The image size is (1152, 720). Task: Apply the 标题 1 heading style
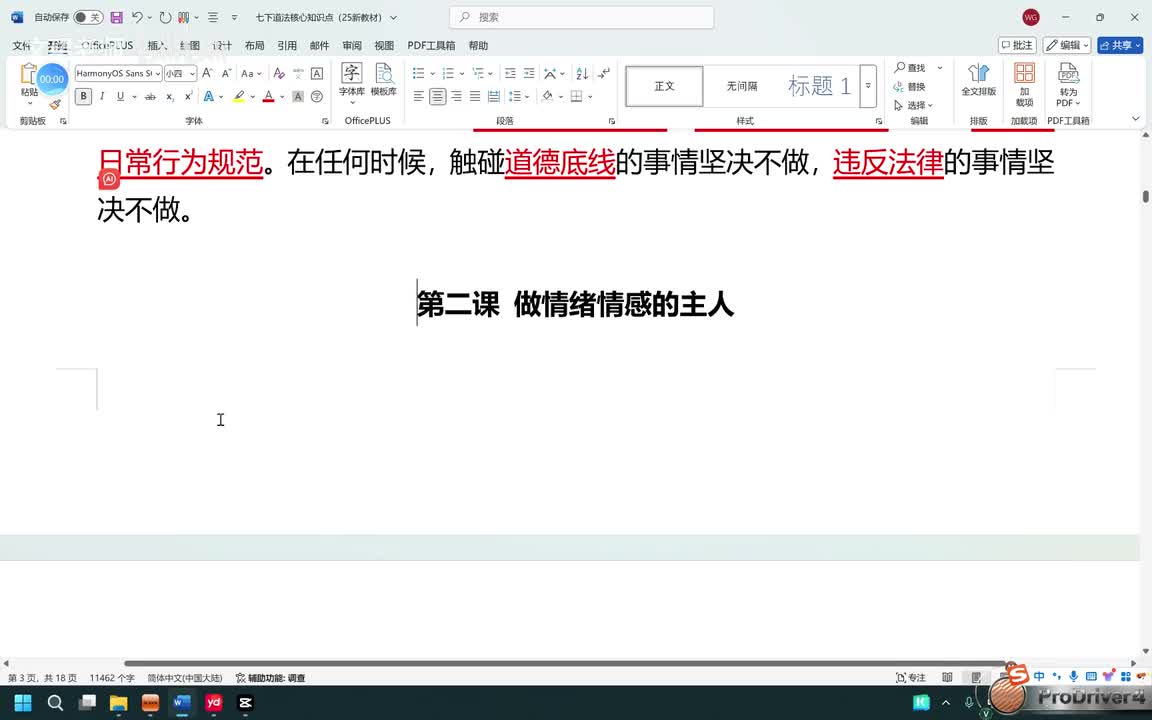818,86
